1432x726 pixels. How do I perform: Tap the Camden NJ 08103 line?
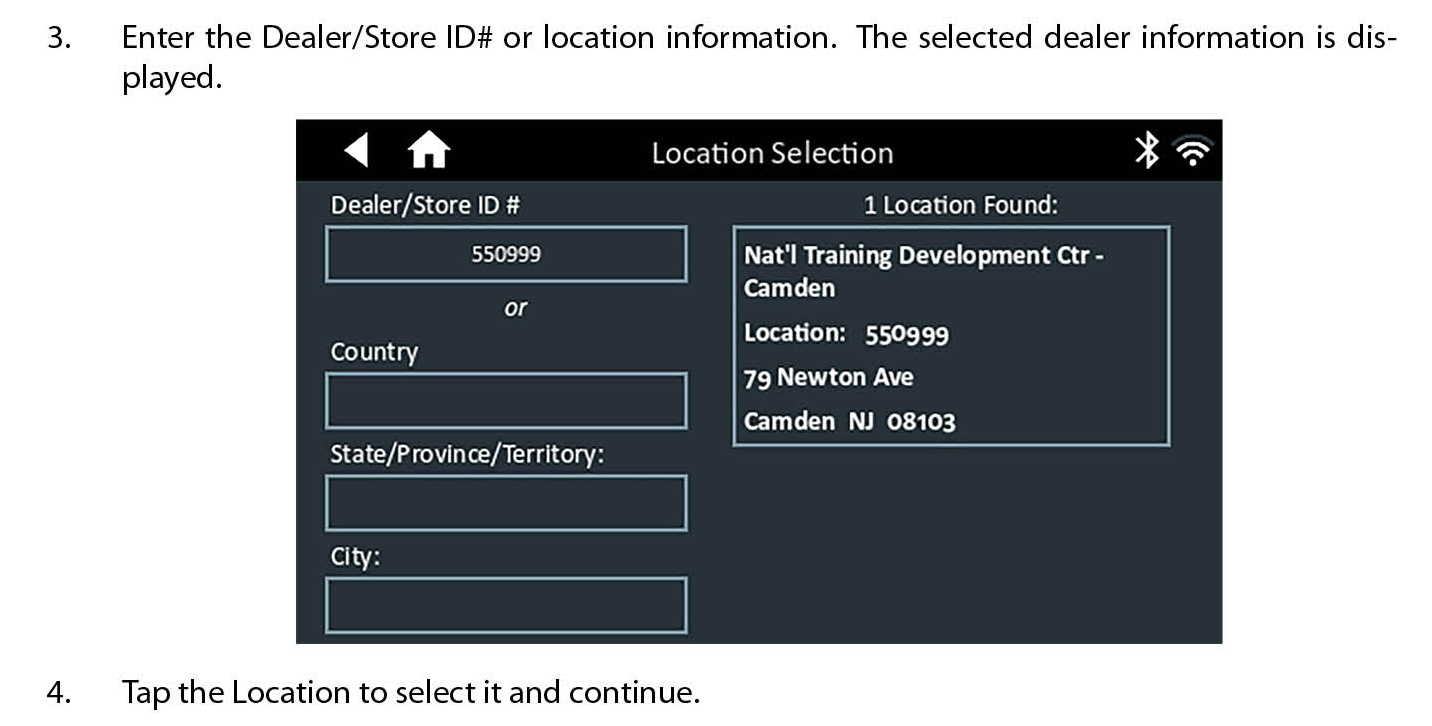coord(849,421)
